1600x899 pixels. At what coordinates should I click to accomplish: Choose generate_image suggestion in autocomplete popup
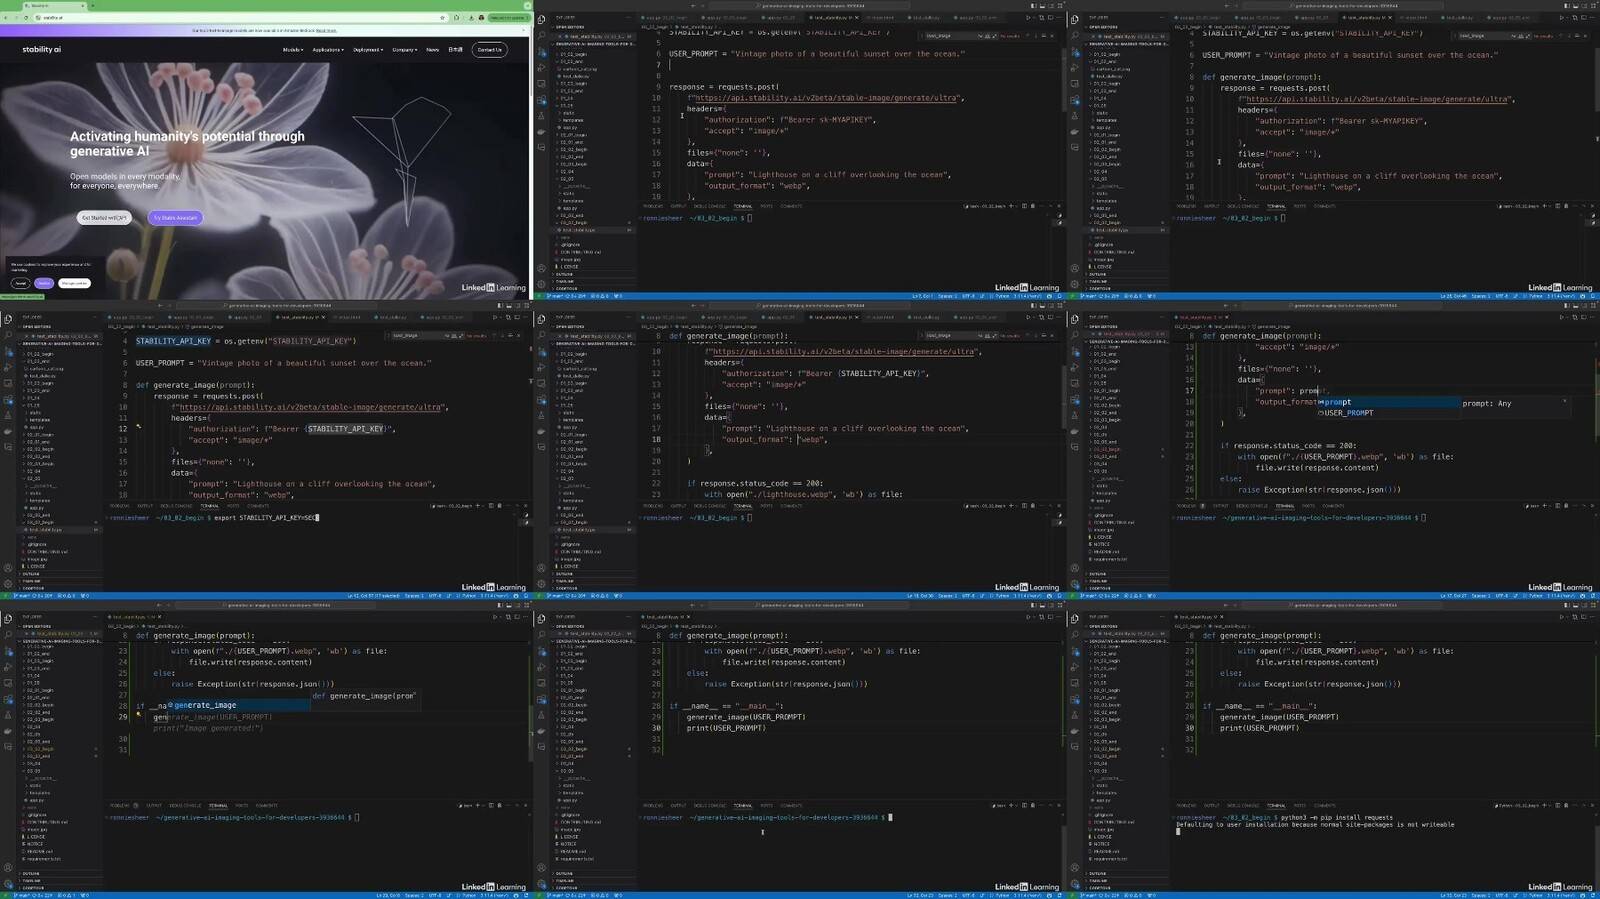pos(240,705)
